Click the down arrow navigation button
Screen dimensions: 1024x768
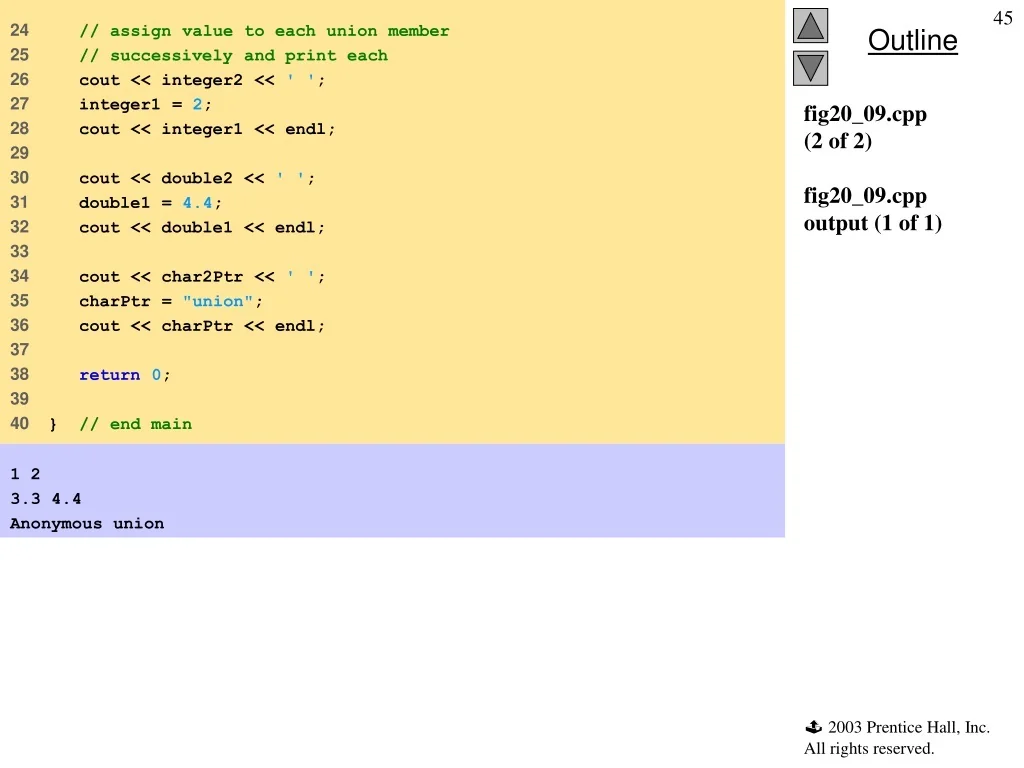coord(810,68)
